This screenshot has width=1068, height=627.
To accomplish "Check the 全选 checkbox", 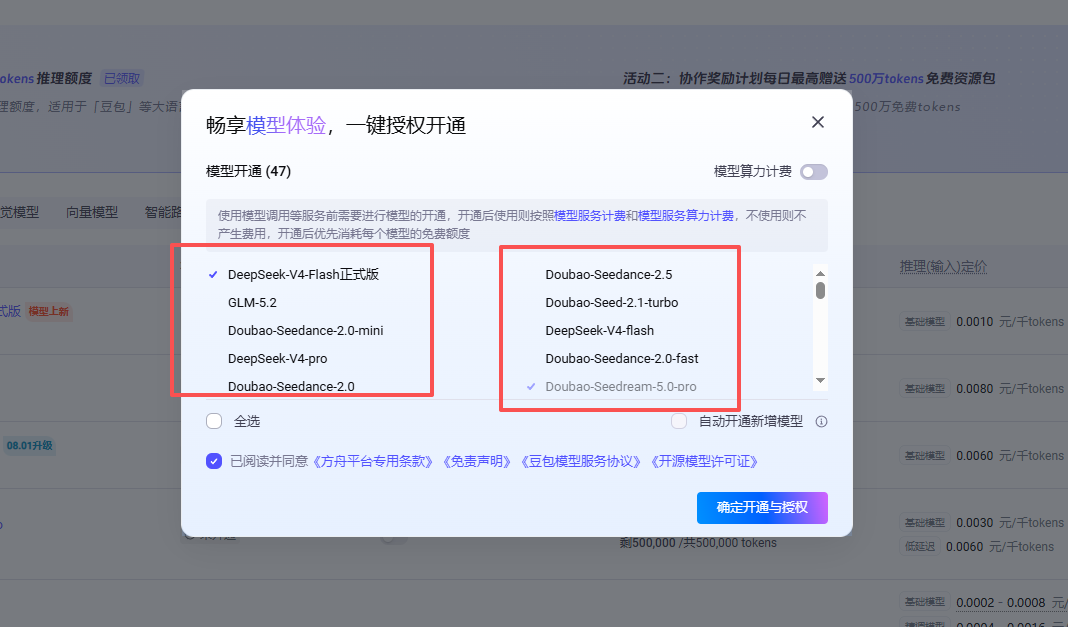I will tap(214, 421).
